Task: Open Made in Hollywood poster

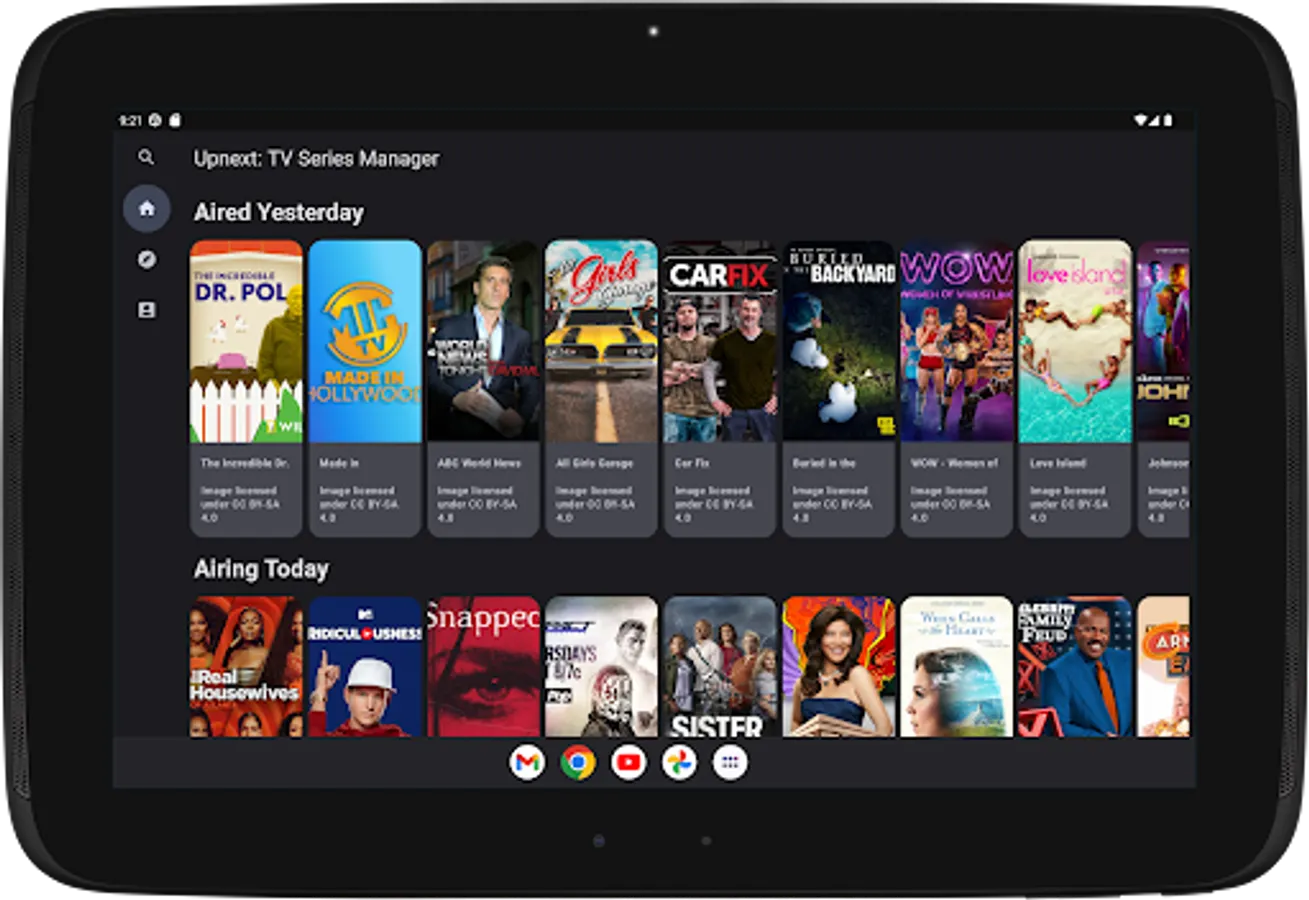Action: pos(365,341)
